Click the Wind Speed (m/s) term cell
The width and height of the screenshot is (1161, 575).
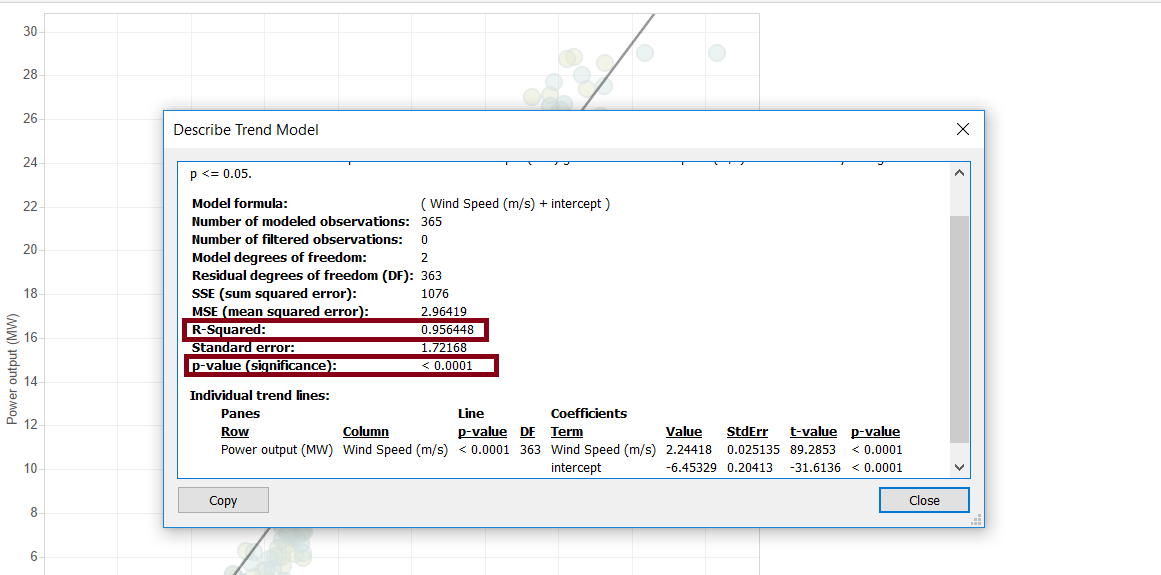[603, 450]
